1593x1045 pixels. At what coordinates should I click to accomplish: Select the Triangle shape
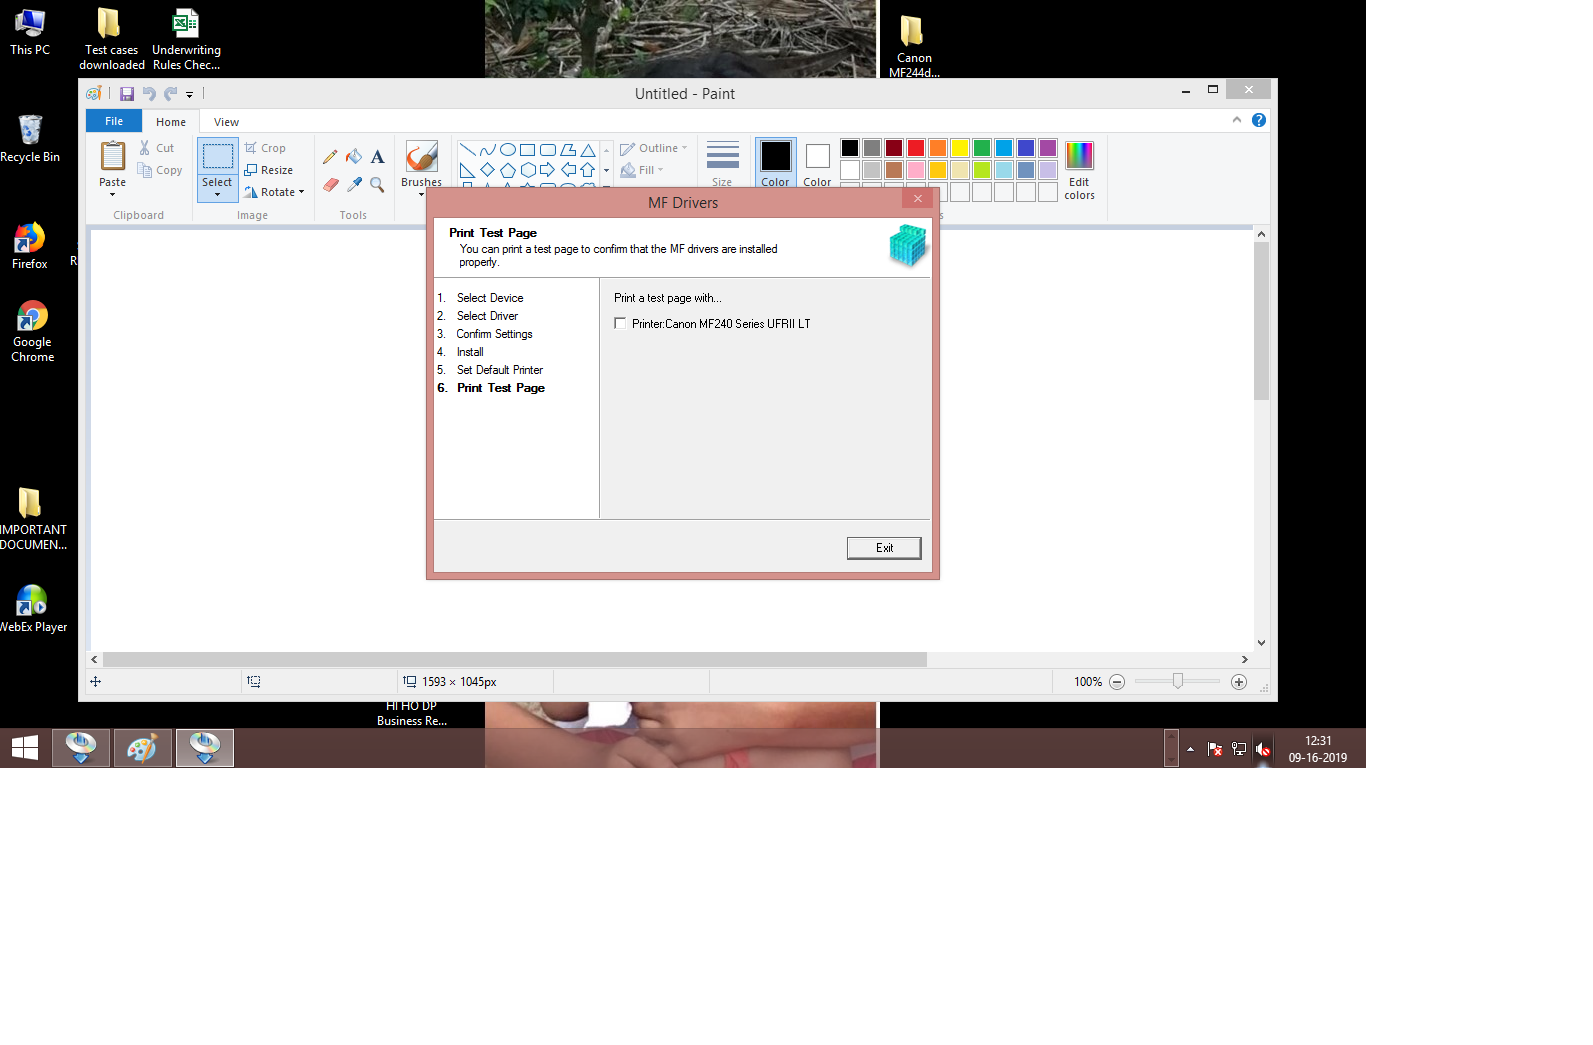tap(588, 150)
